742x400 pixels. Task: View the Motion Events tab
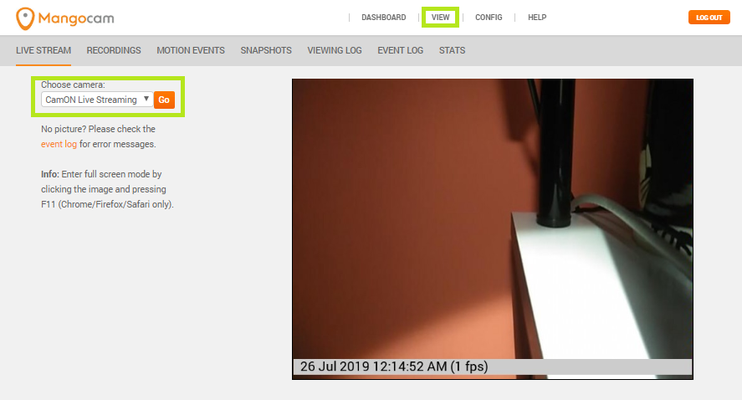tap(191, 50)
